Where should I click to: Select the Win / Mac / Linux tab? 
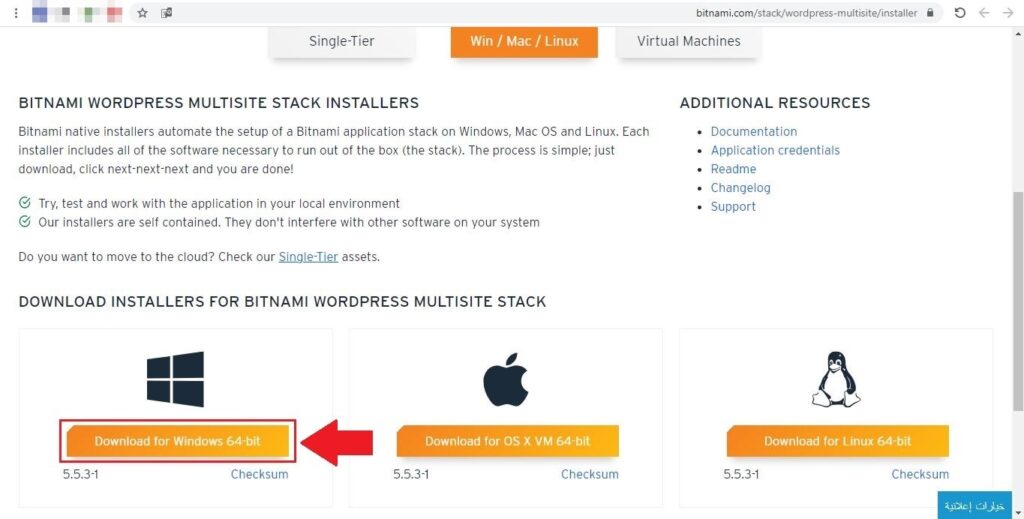point(524,41)
